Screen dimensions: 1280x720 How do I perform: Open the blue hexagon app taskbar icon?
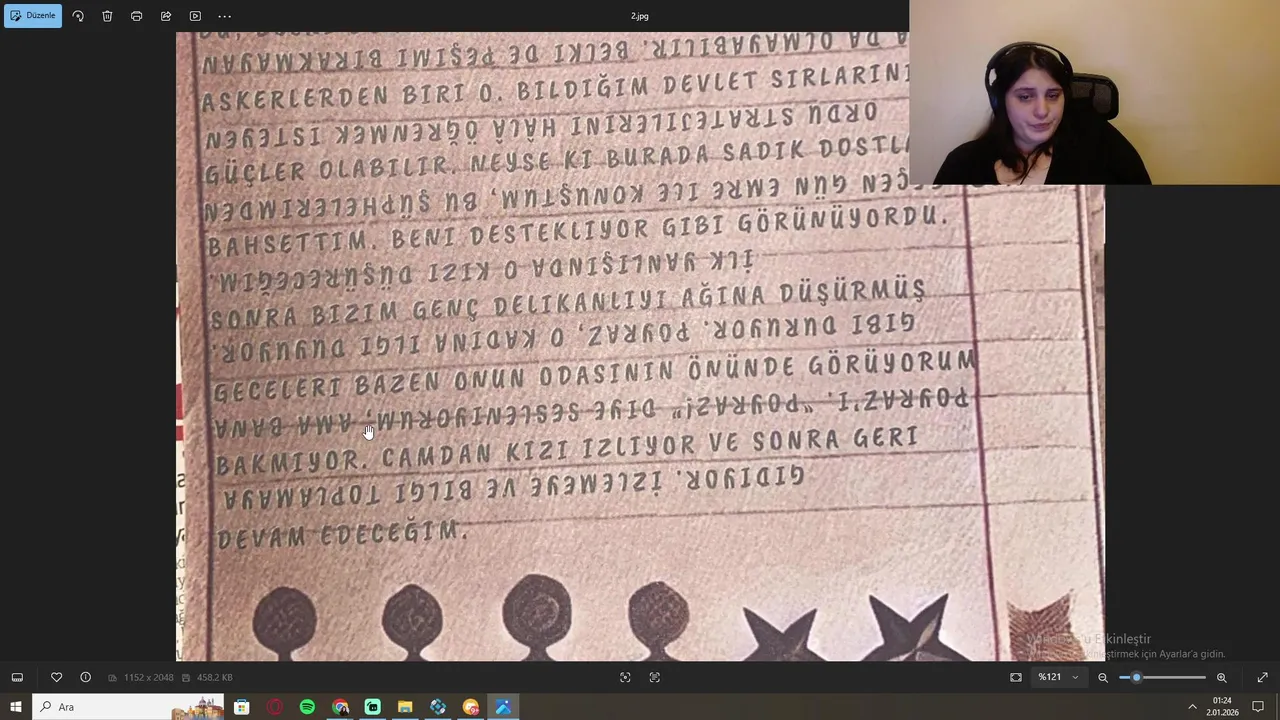point(438,707)
